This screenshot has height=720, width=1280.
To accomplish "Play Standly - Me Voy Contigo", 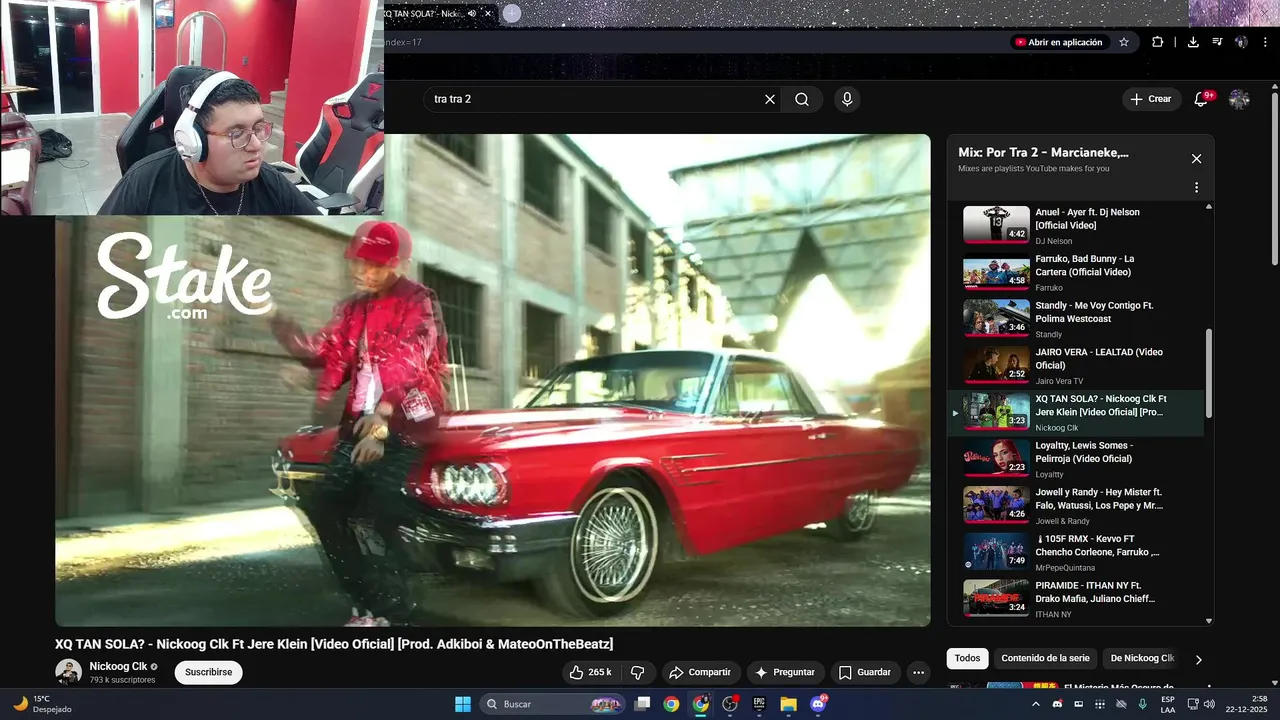I will (x=1075, y=319).
